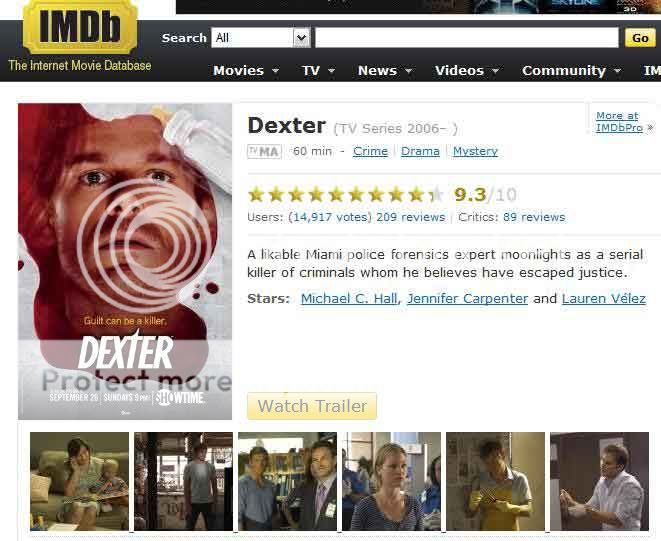
Task: Click the Watch Trailer button
Action: coord(312,406)
